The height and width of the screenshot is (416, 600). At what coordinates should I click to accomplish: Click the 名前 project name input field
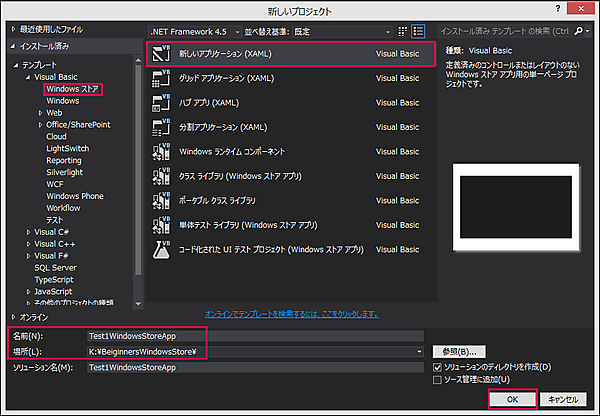tap(250, 336)
